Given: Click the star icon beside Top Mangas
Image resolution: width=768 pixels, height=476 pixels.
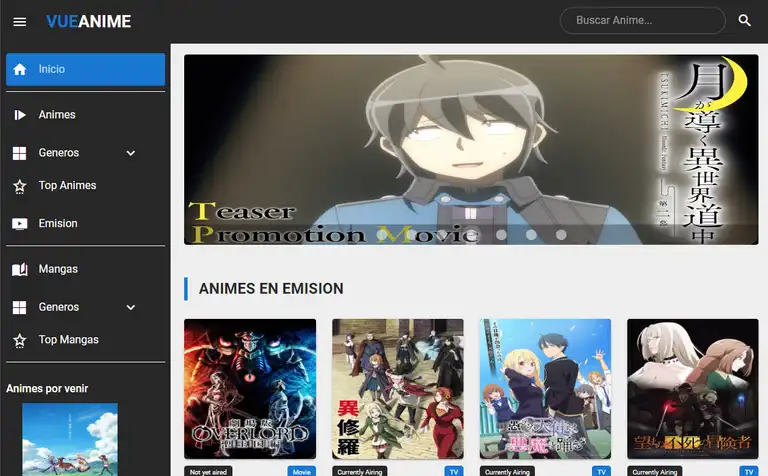Looking at the screenshot, I should coord(20,340).
